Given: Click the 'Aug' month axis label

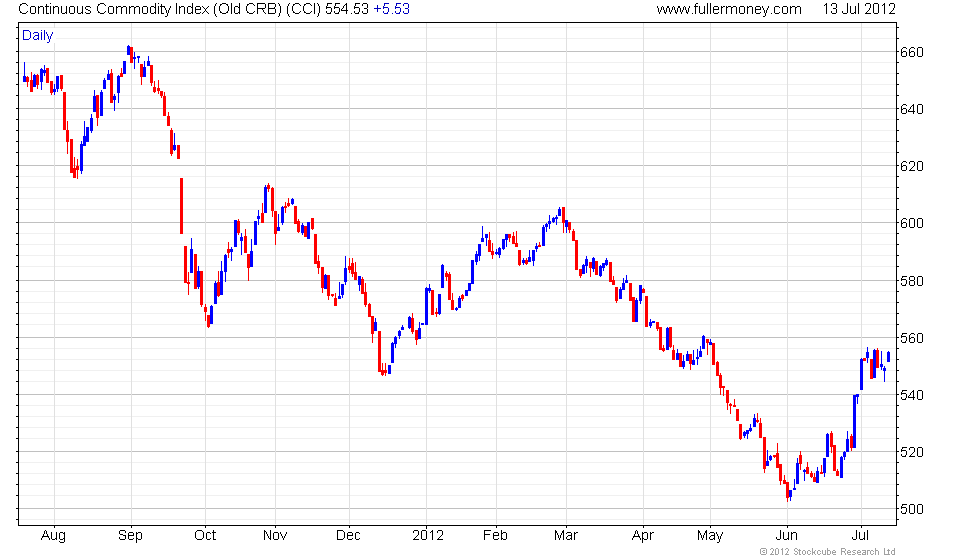Looking at the screenshot, I should pyautogui.click(x=53, y=536).
